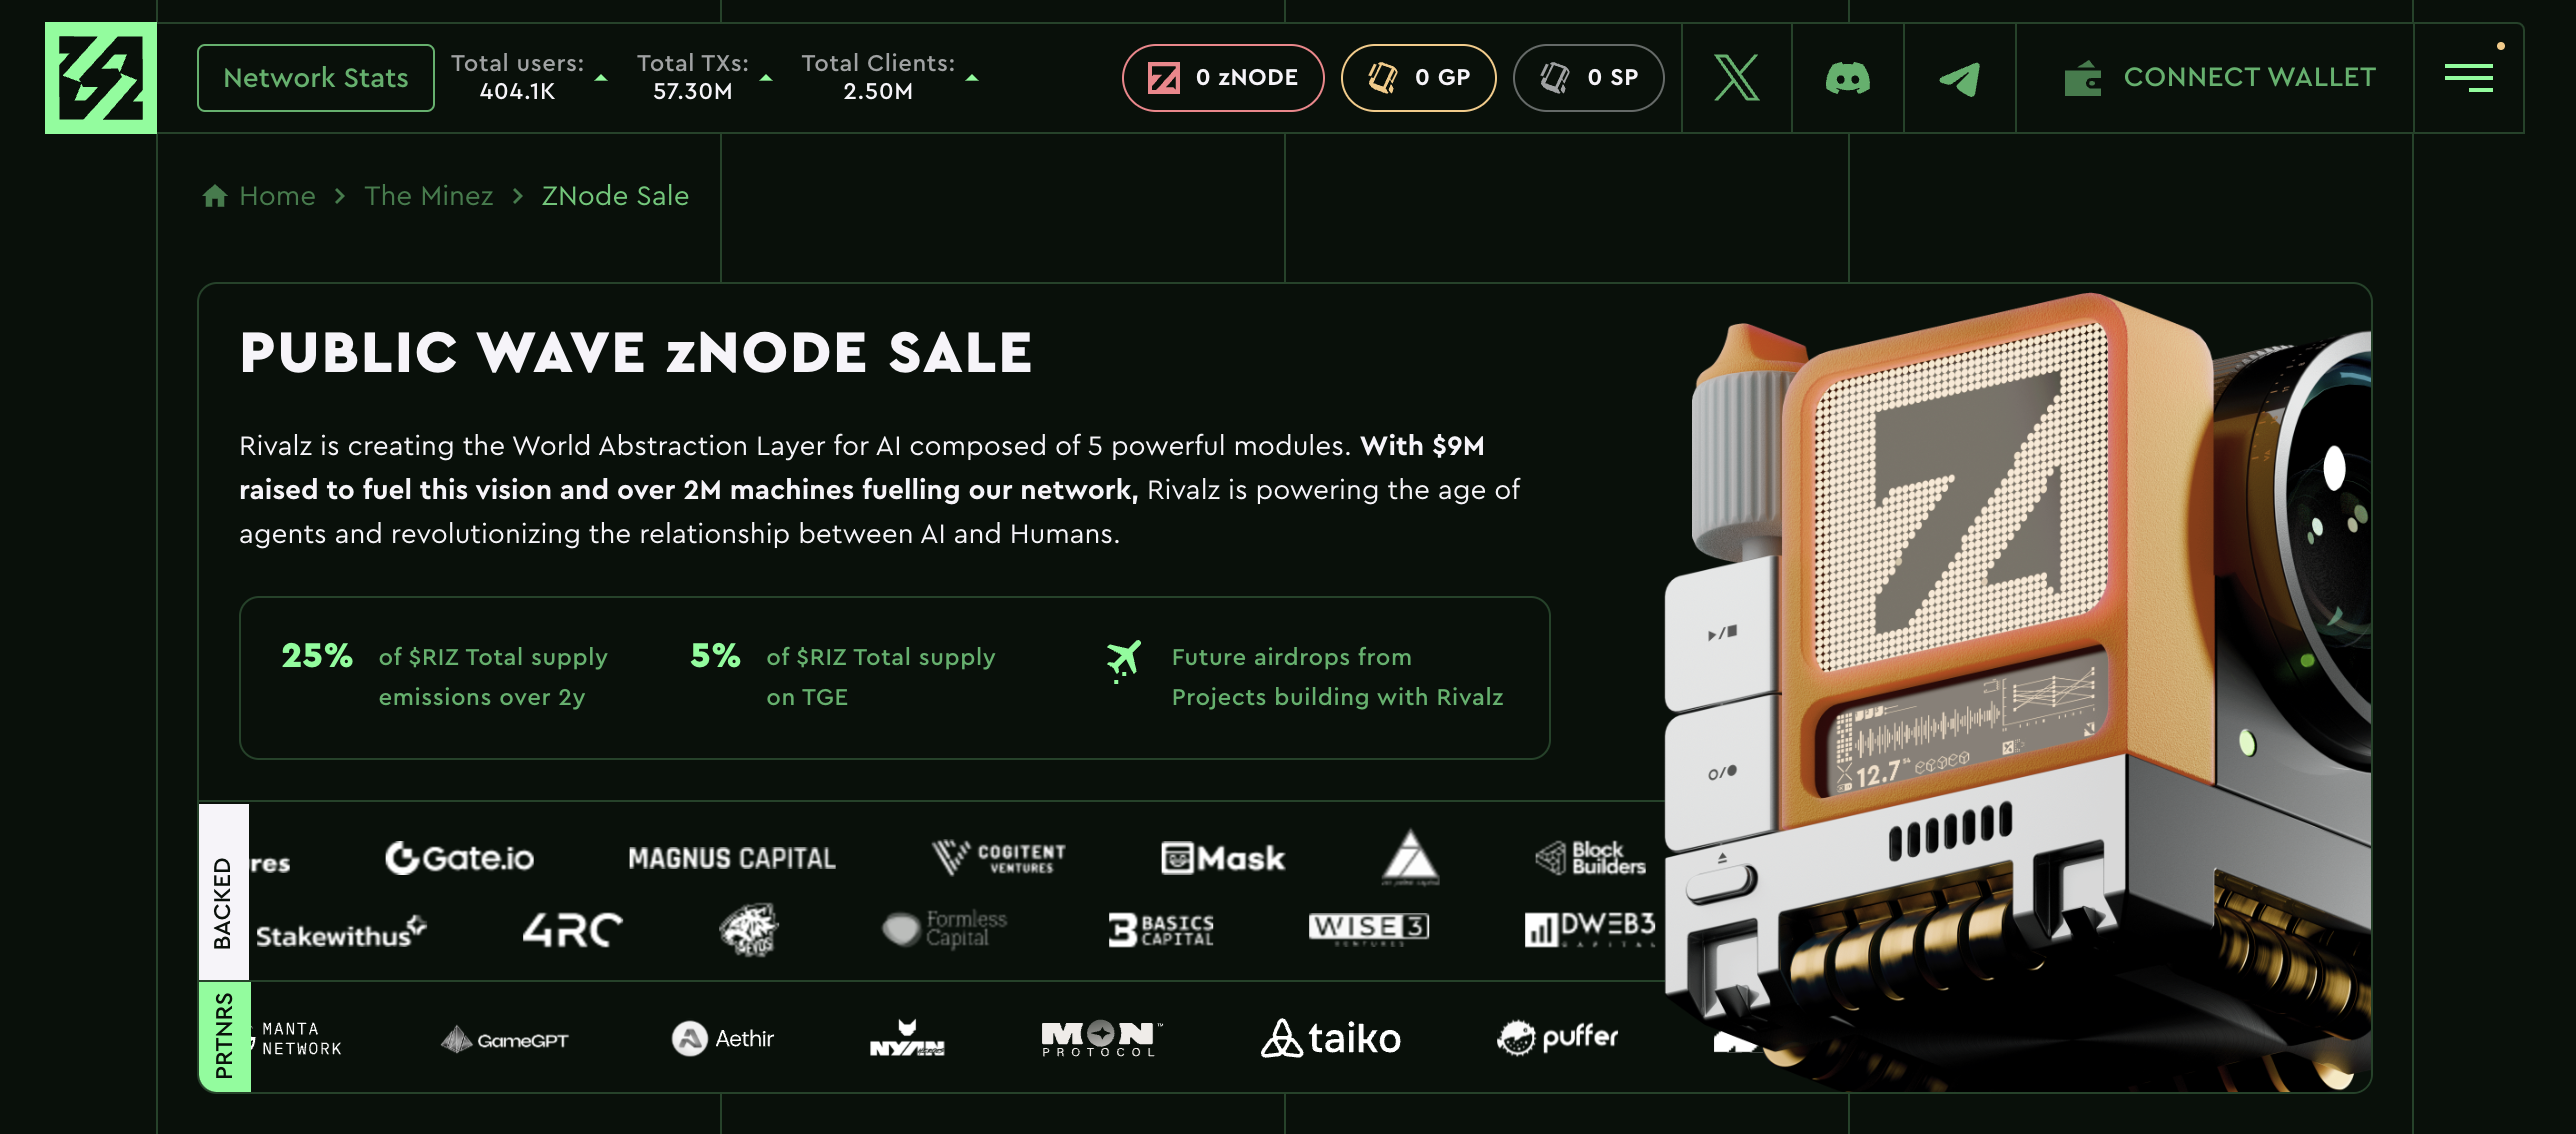The width and height of the screenshot is (2576, 1134).
Task: Click the CONNECT WALLET button
Action: pyautogui.click(x=2220, y=78)
